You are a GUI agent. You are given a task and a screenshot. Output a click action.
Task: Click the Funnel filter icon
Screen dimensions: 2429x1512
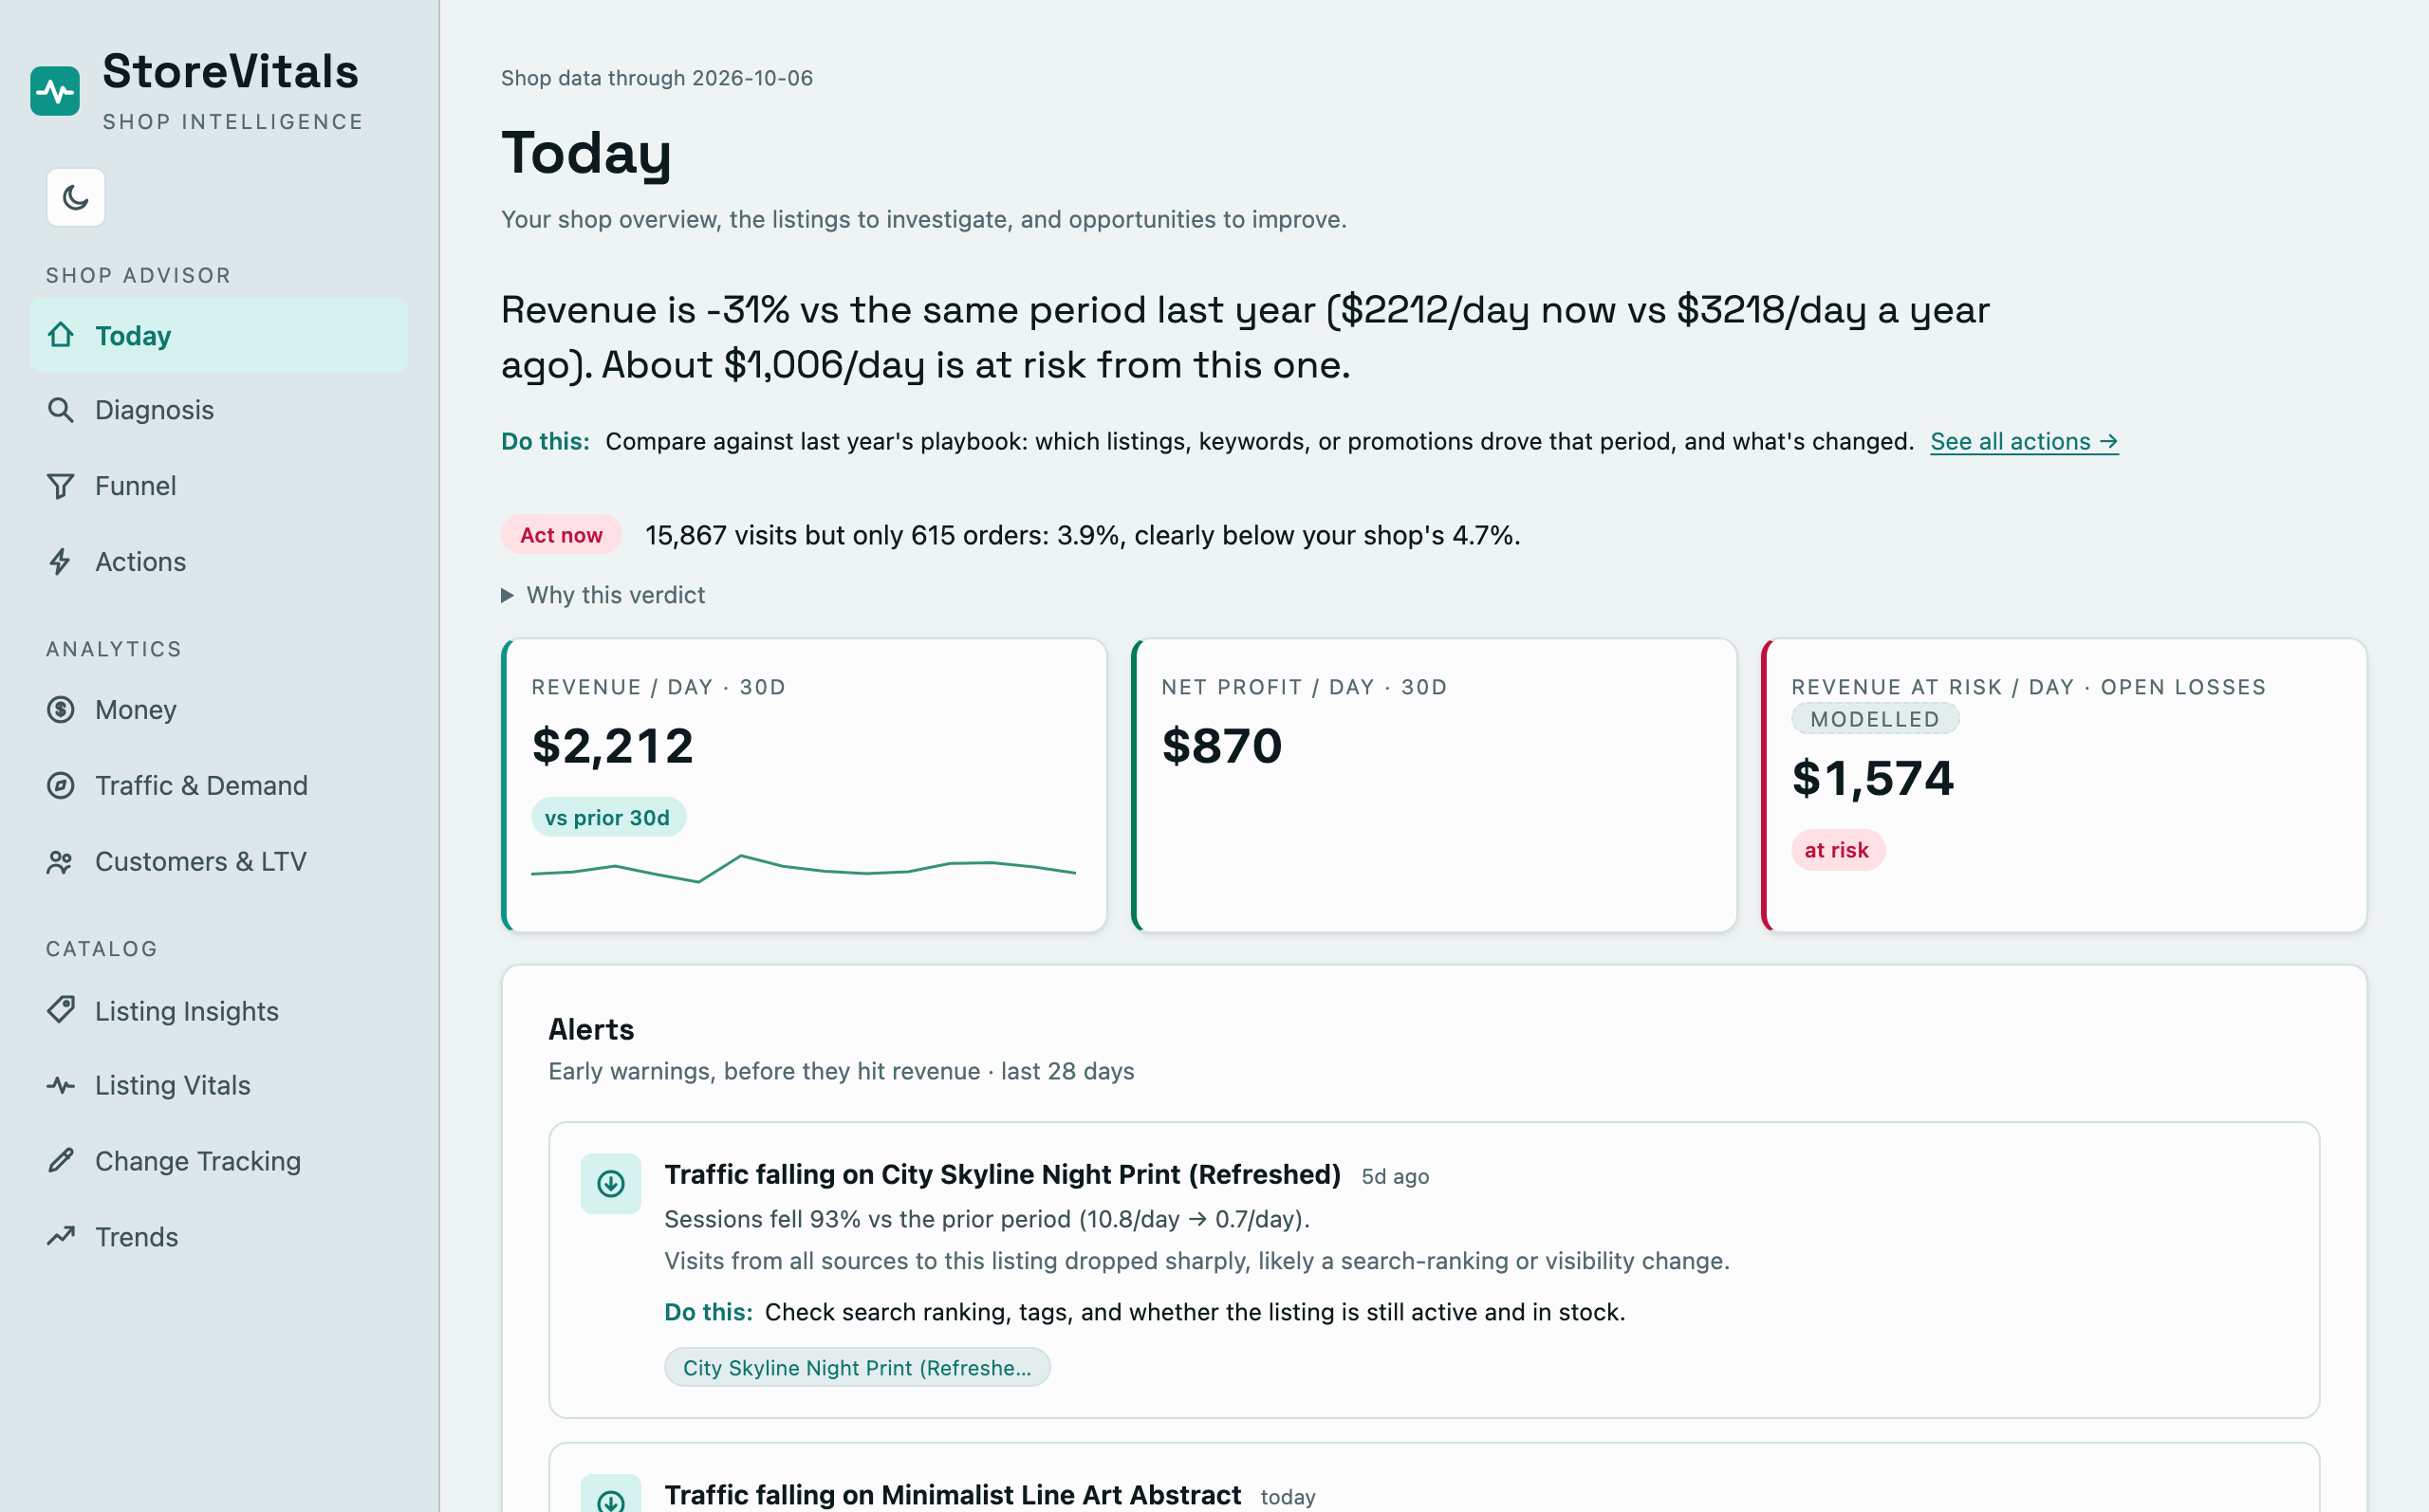[61, 486]
